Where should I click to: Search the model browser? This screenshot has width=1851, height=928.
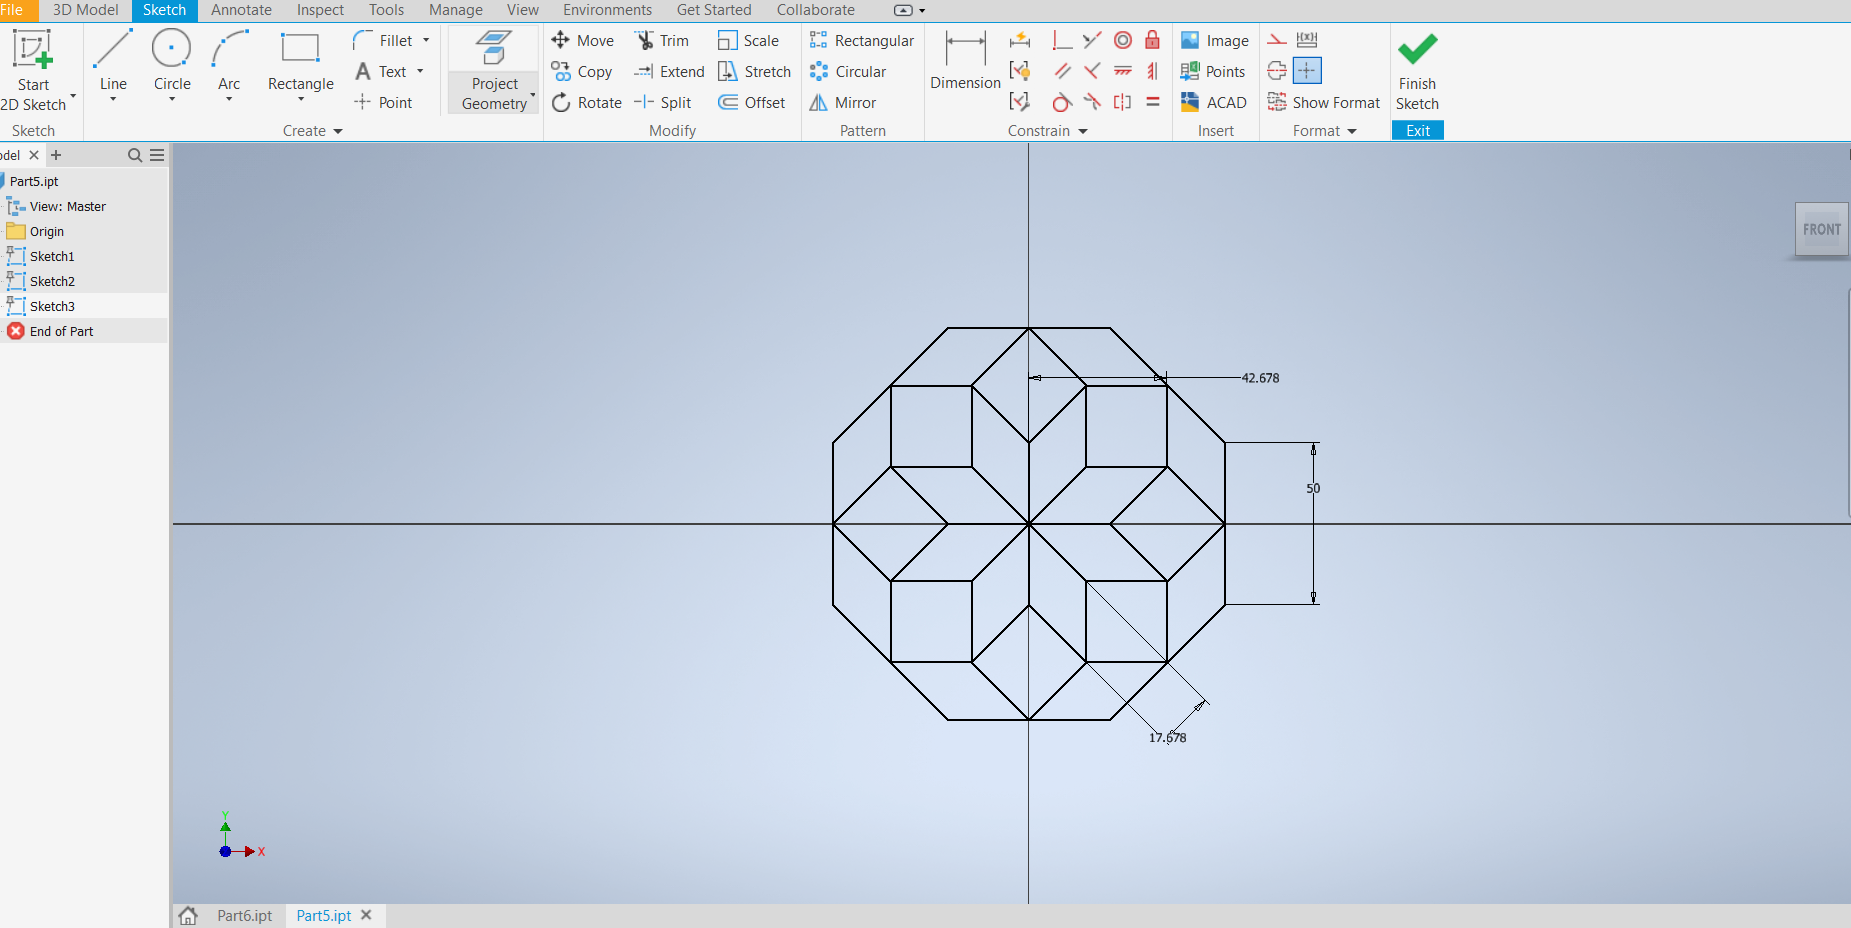pyautogui.click(x=135, y=155)
